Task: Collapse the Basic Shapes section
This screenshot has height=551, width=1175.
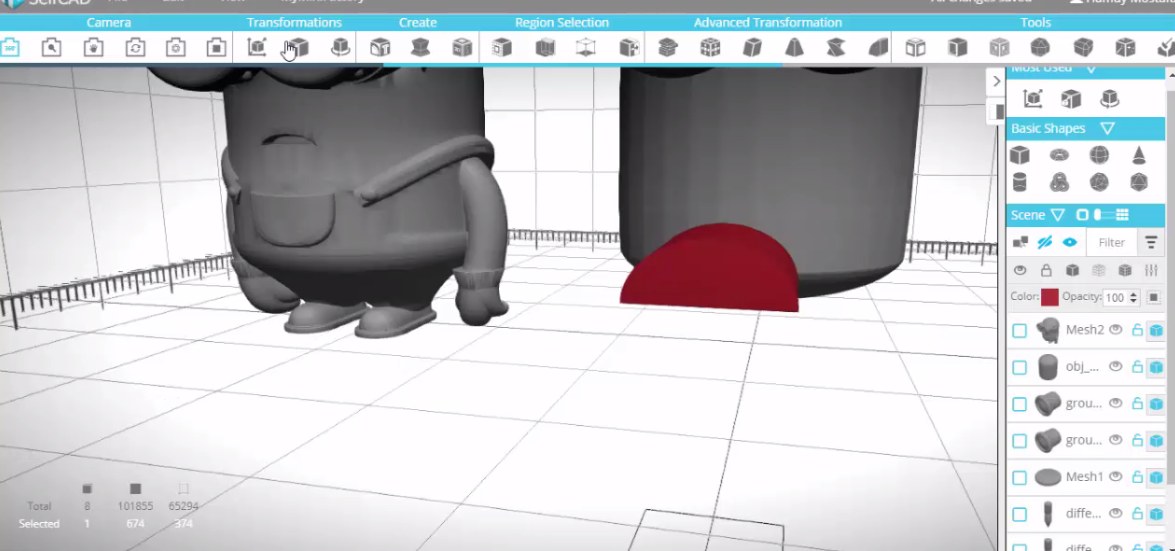Action: (1108, 129)
